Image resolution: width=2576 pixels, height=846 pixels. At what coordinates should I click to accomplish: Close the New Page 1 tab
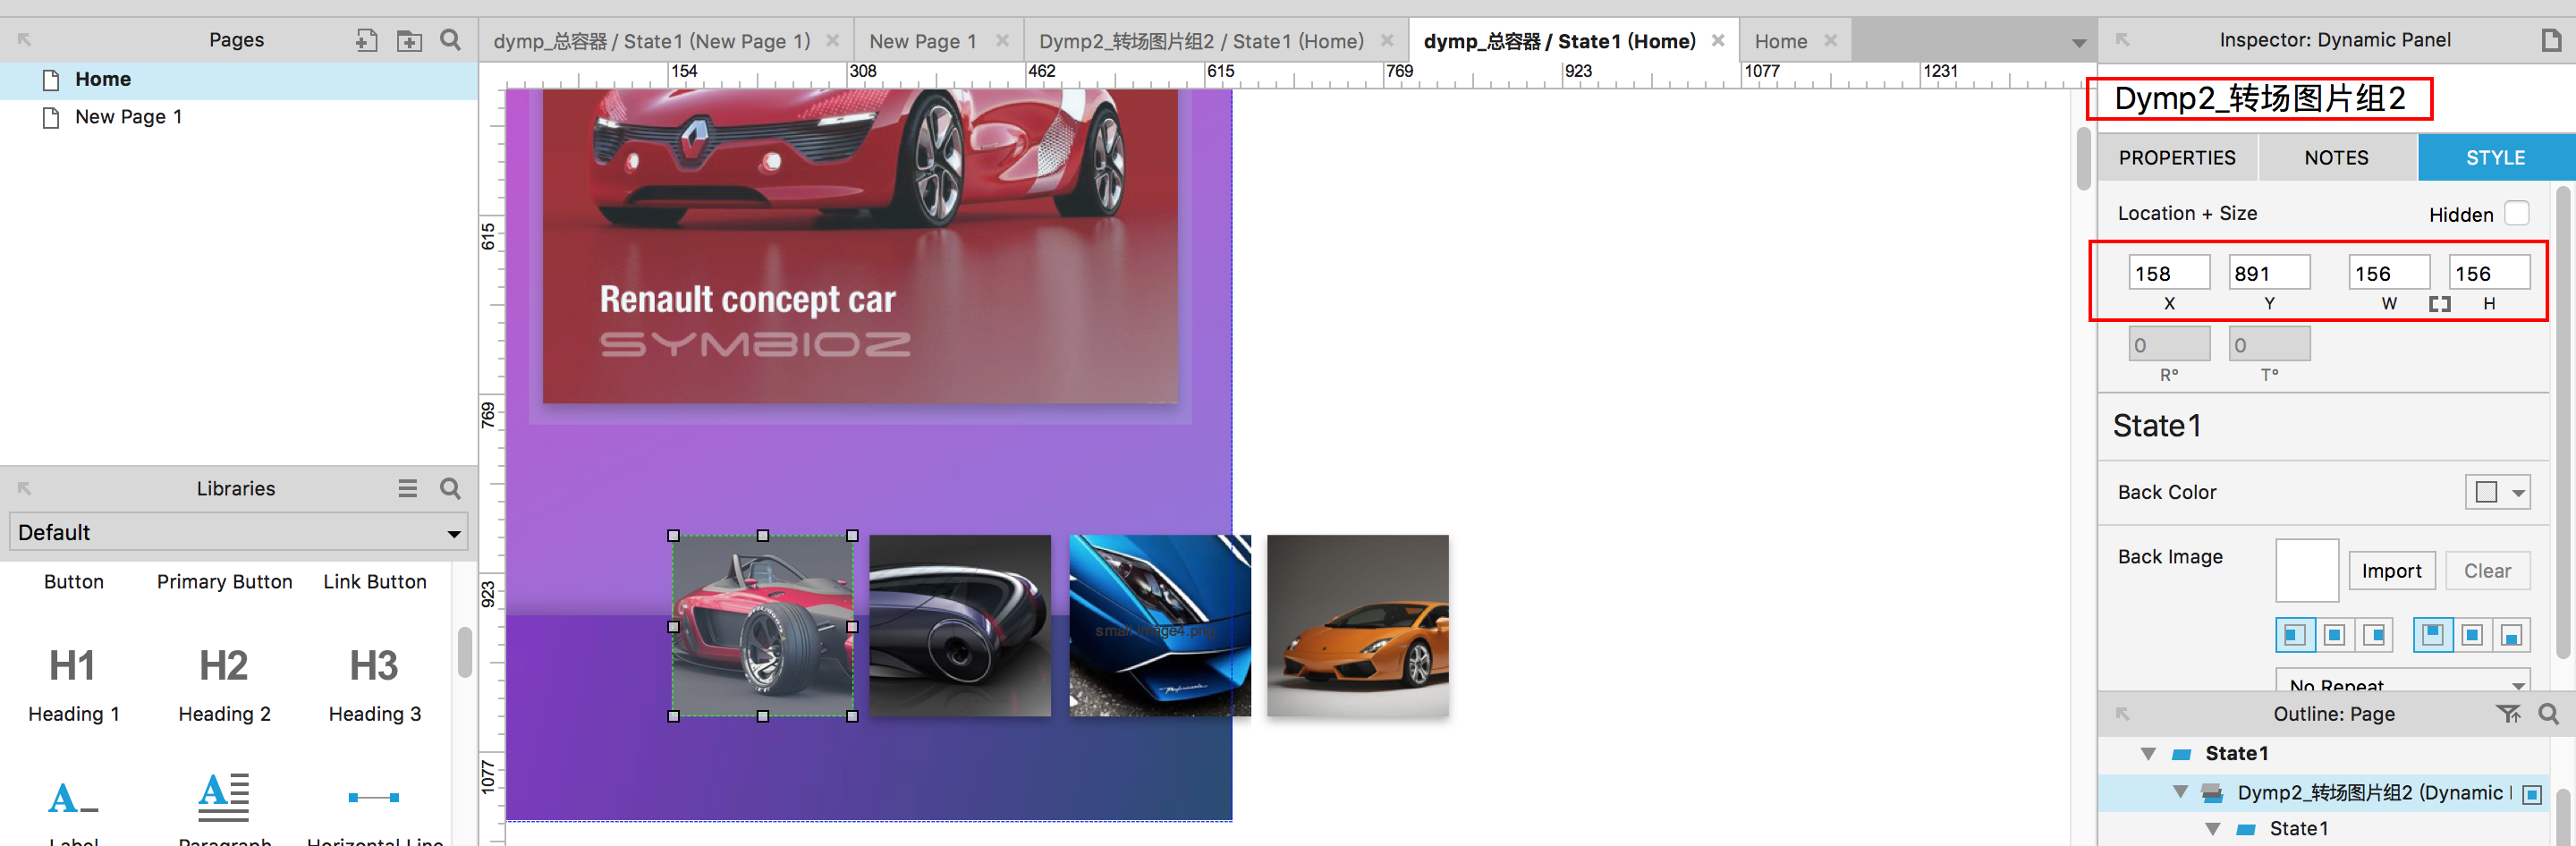[1002, 41]
